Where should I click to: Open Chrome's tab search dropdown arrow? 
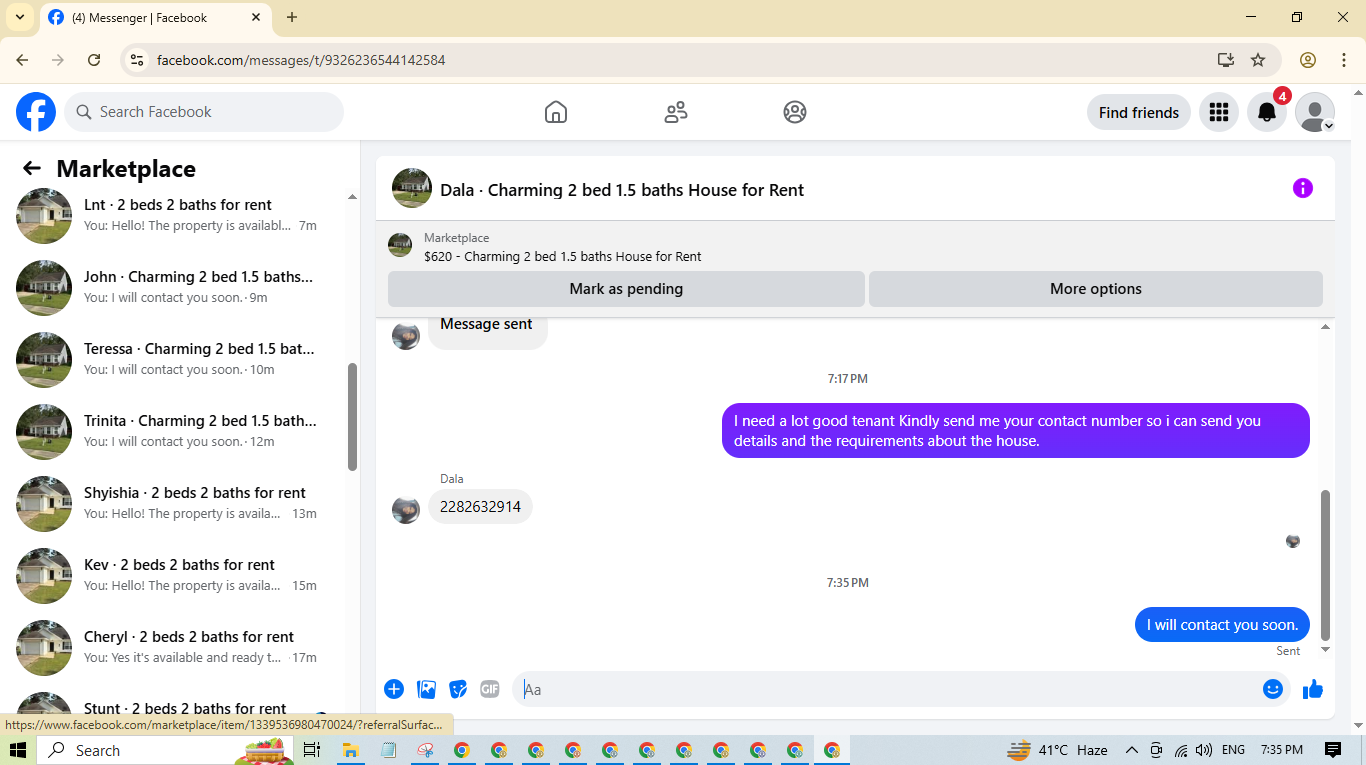tap(19, 17)
